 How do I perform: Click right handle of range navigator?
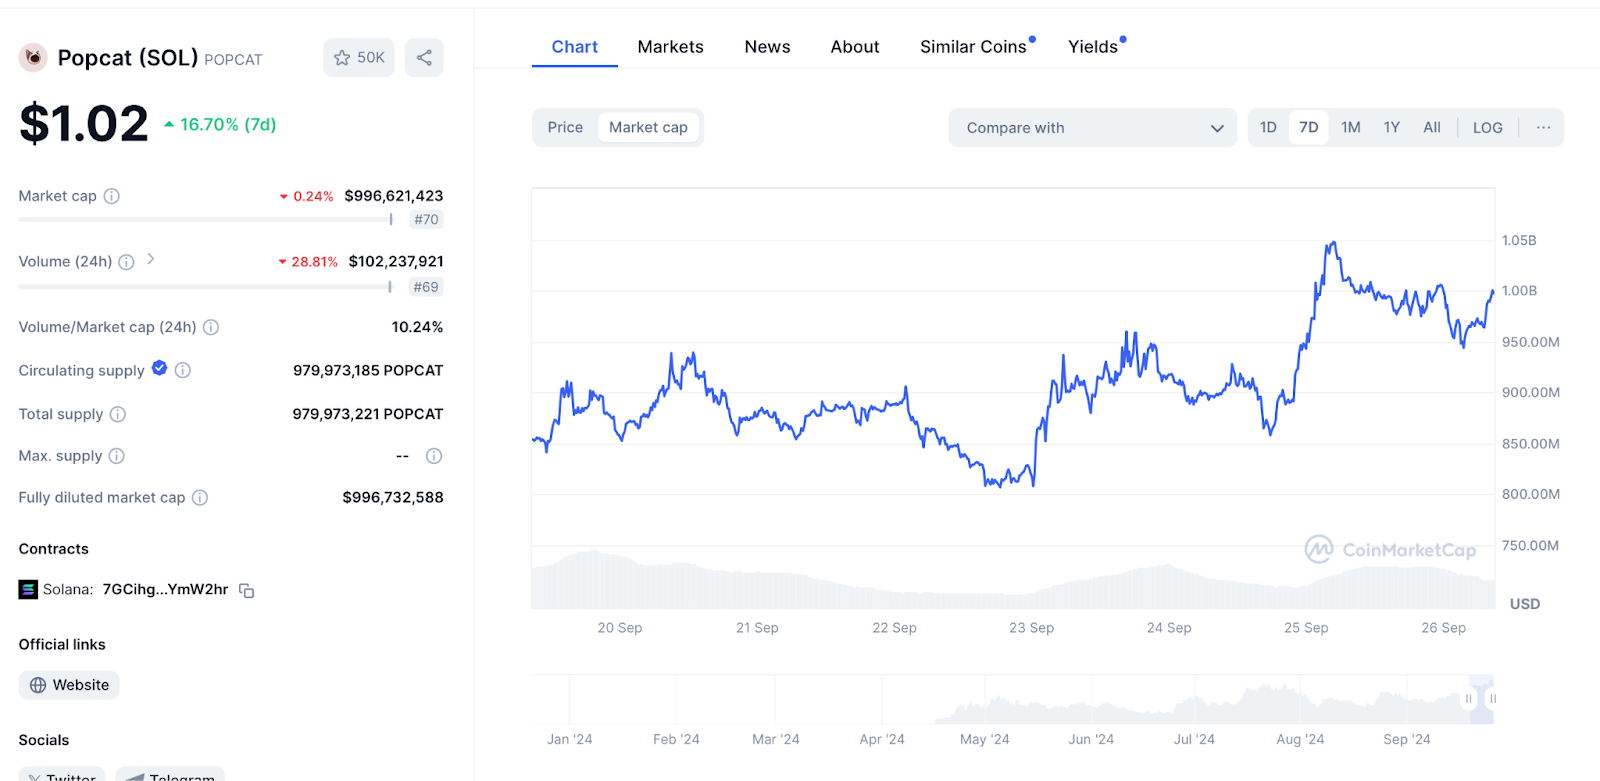pos(1492,699)
